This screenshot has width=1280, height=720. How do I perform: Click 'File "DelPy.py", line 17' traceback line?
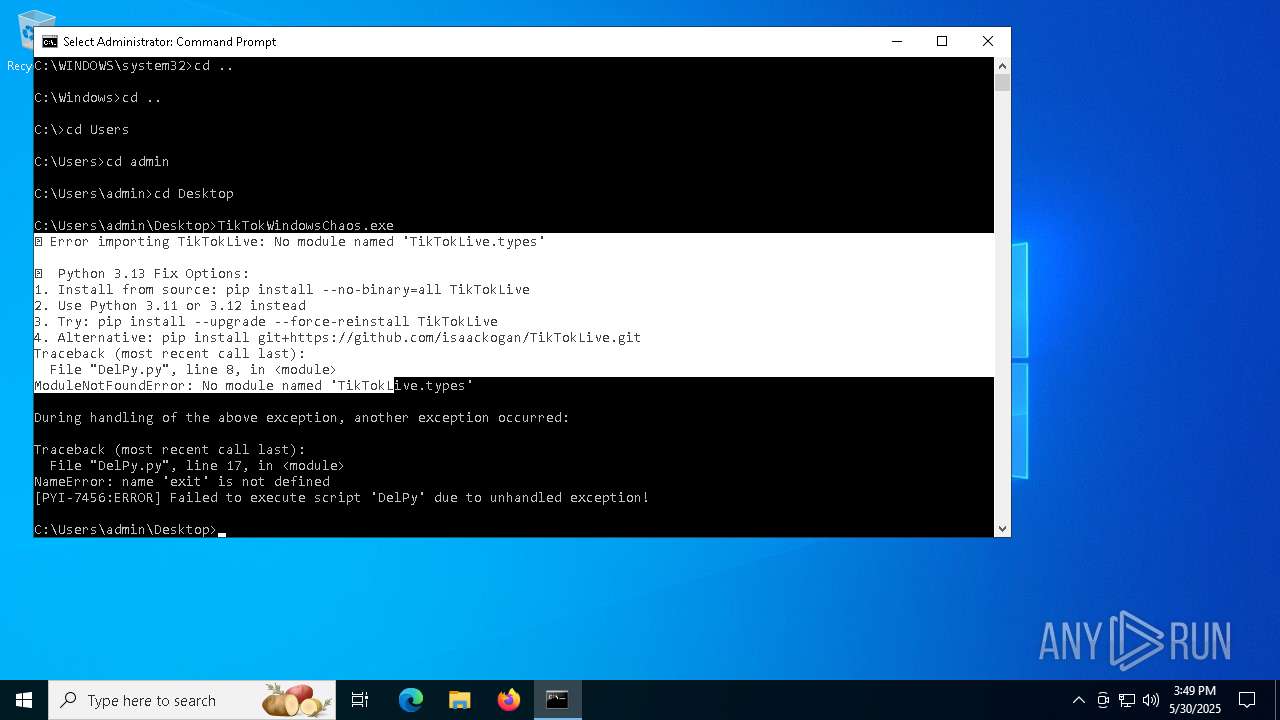point(197,465)
